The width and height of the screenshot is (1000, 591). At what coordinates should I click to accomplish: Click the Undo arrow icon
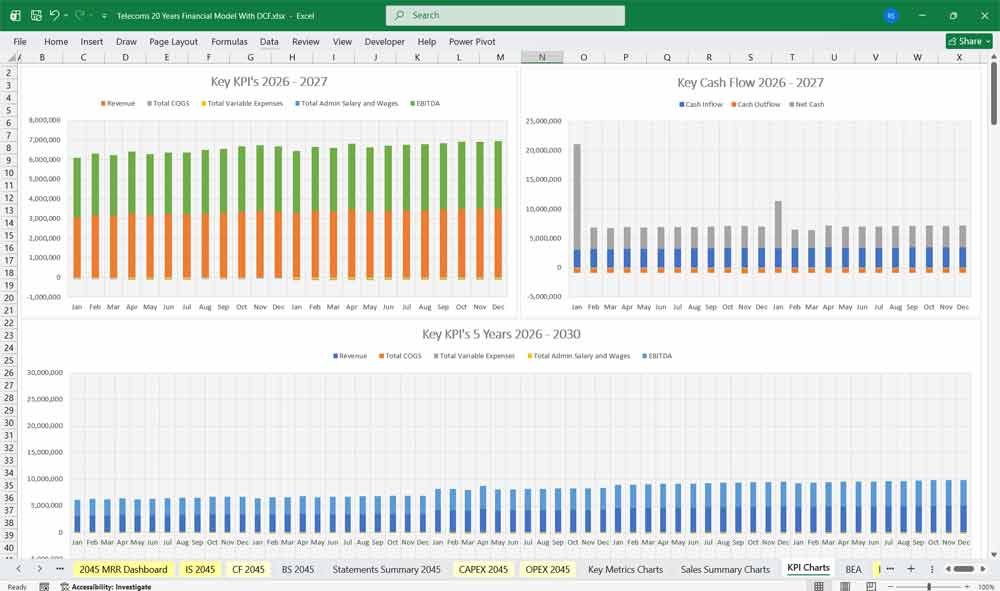click(54, 15)
